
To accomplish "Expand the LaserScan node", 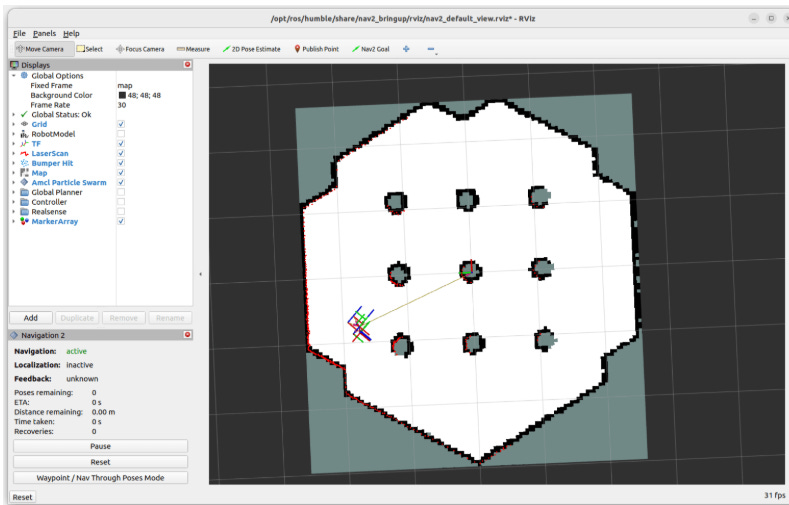I will (x=14, y=153).
